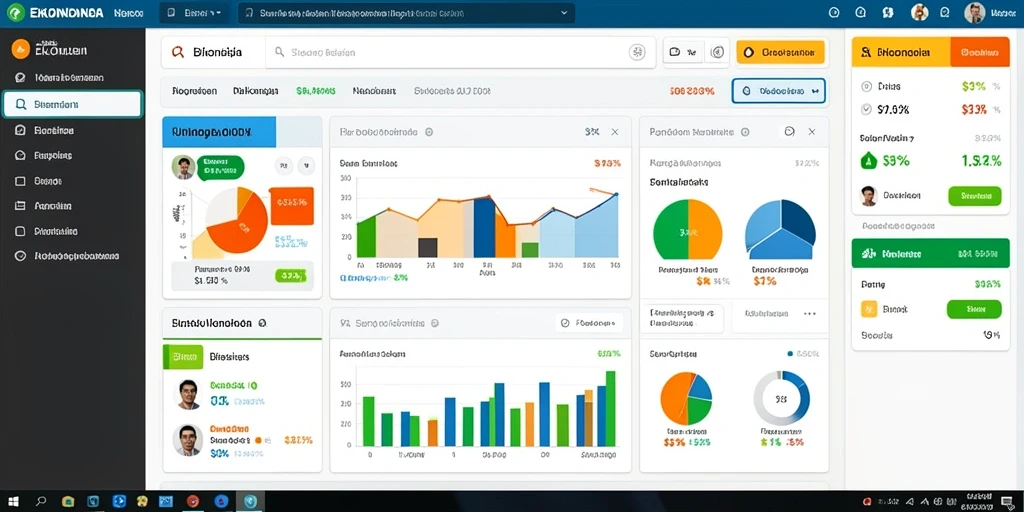This screenshot has height=512, width=1024.
Task: Click the round icon inside the search field's right end
Action: click(637, 53)
